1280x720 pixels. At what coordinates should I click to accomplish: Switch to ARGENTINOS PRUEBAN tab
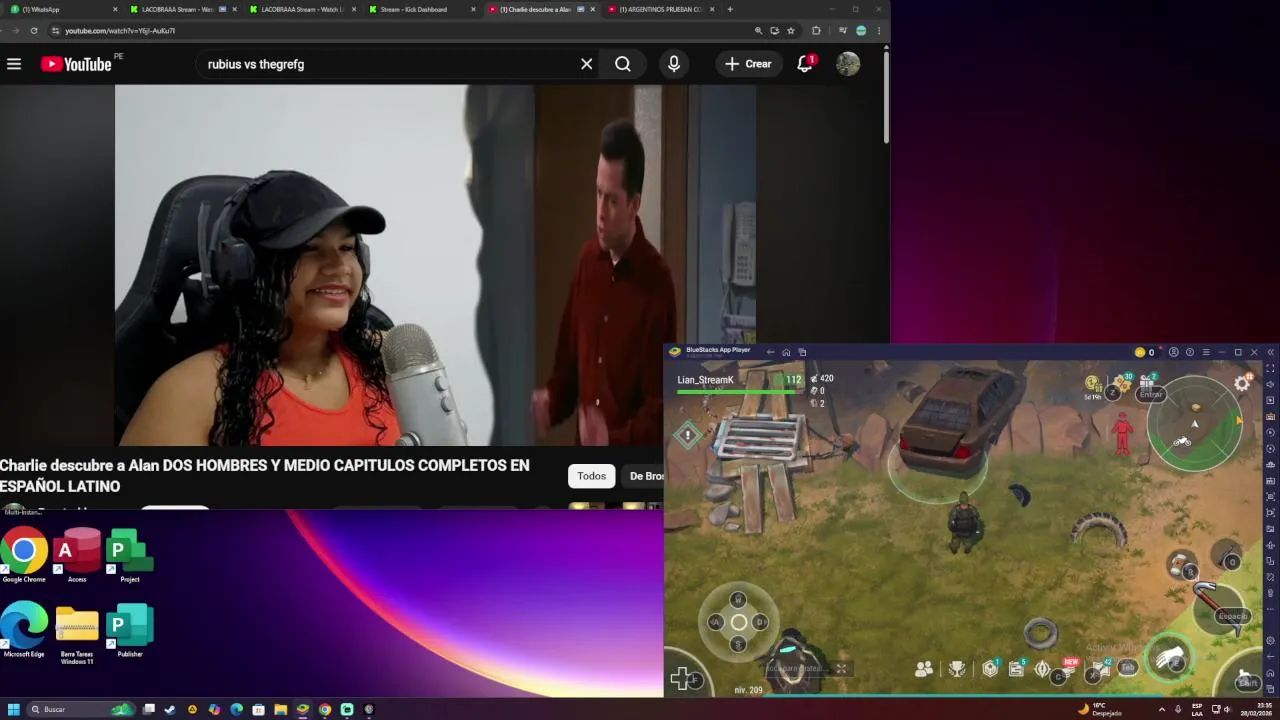tap(660, 9)
